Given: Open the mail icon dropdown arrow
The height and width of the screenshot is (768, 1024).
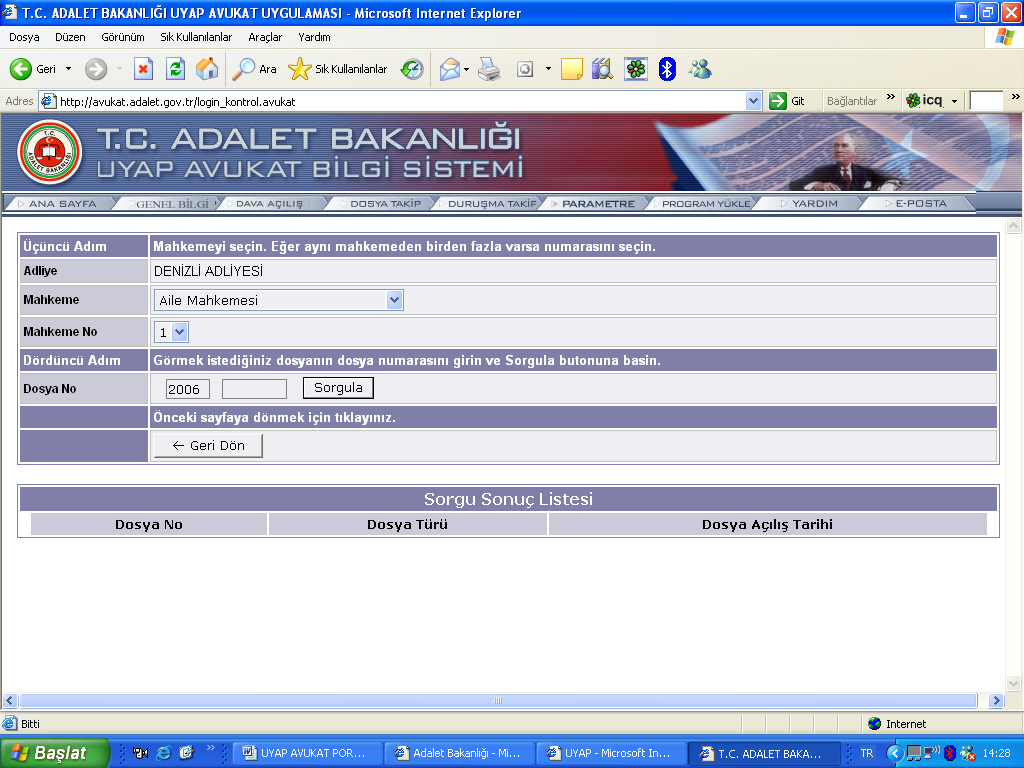Looking at the screenshot, I should pyautogui.click(x=466, y=69).
